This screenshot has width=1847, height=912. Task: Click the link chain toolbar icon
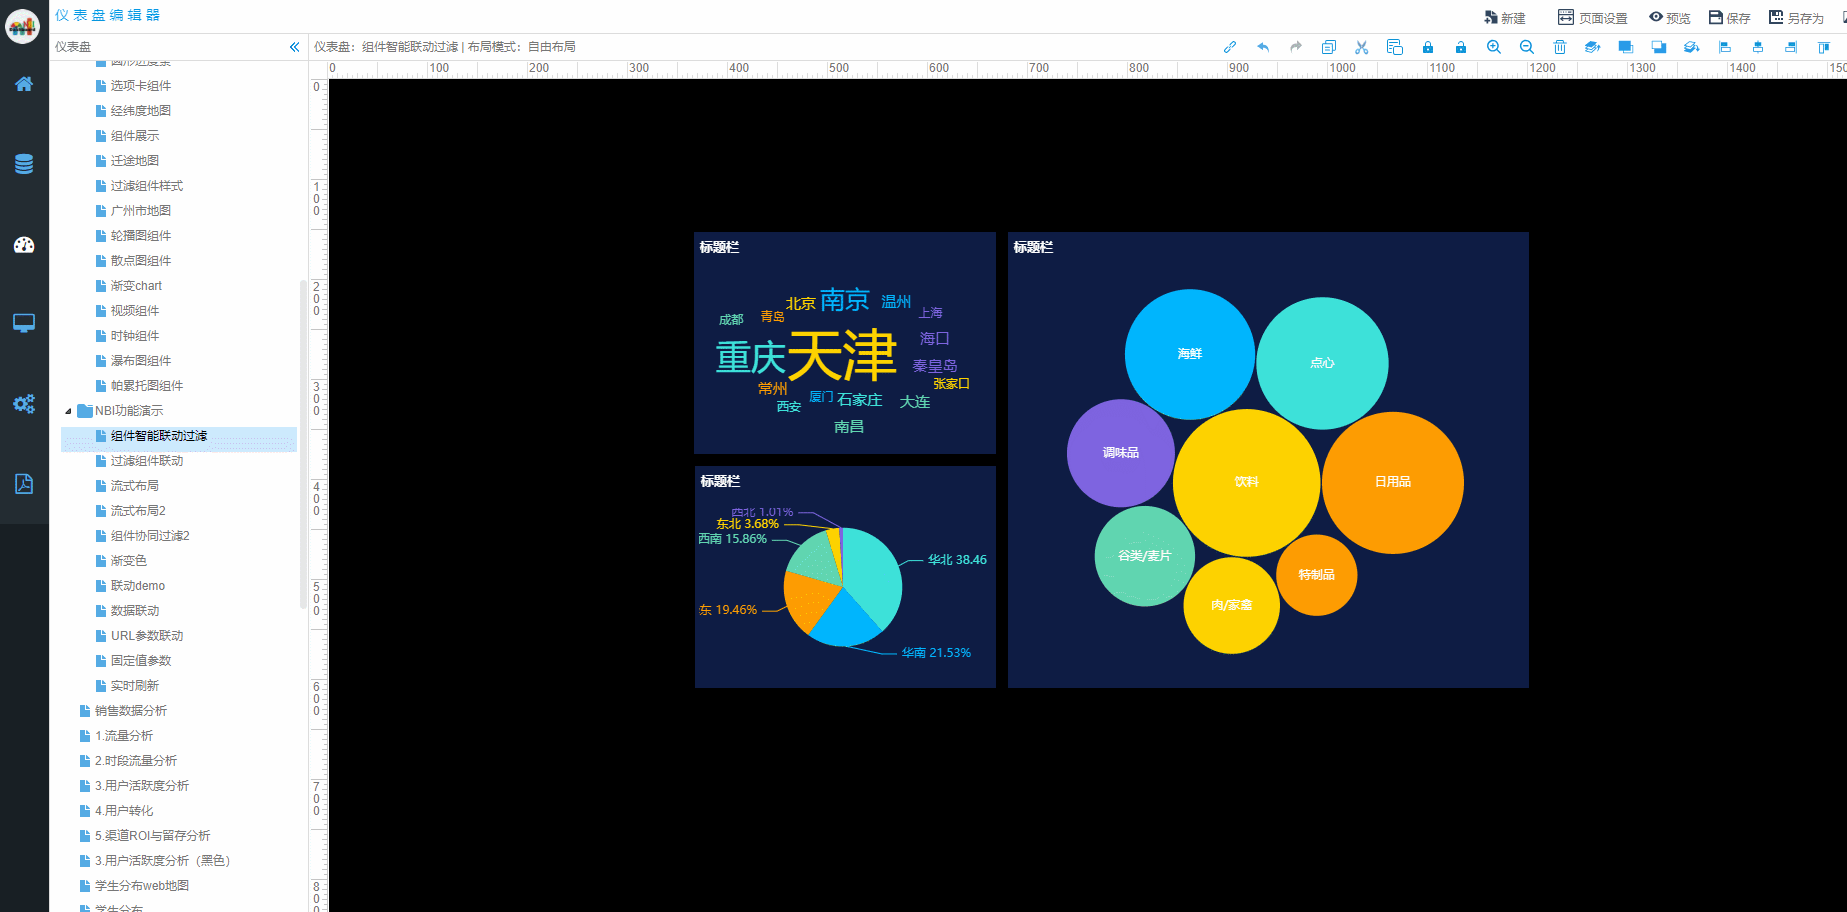[x=1230, y=47]
